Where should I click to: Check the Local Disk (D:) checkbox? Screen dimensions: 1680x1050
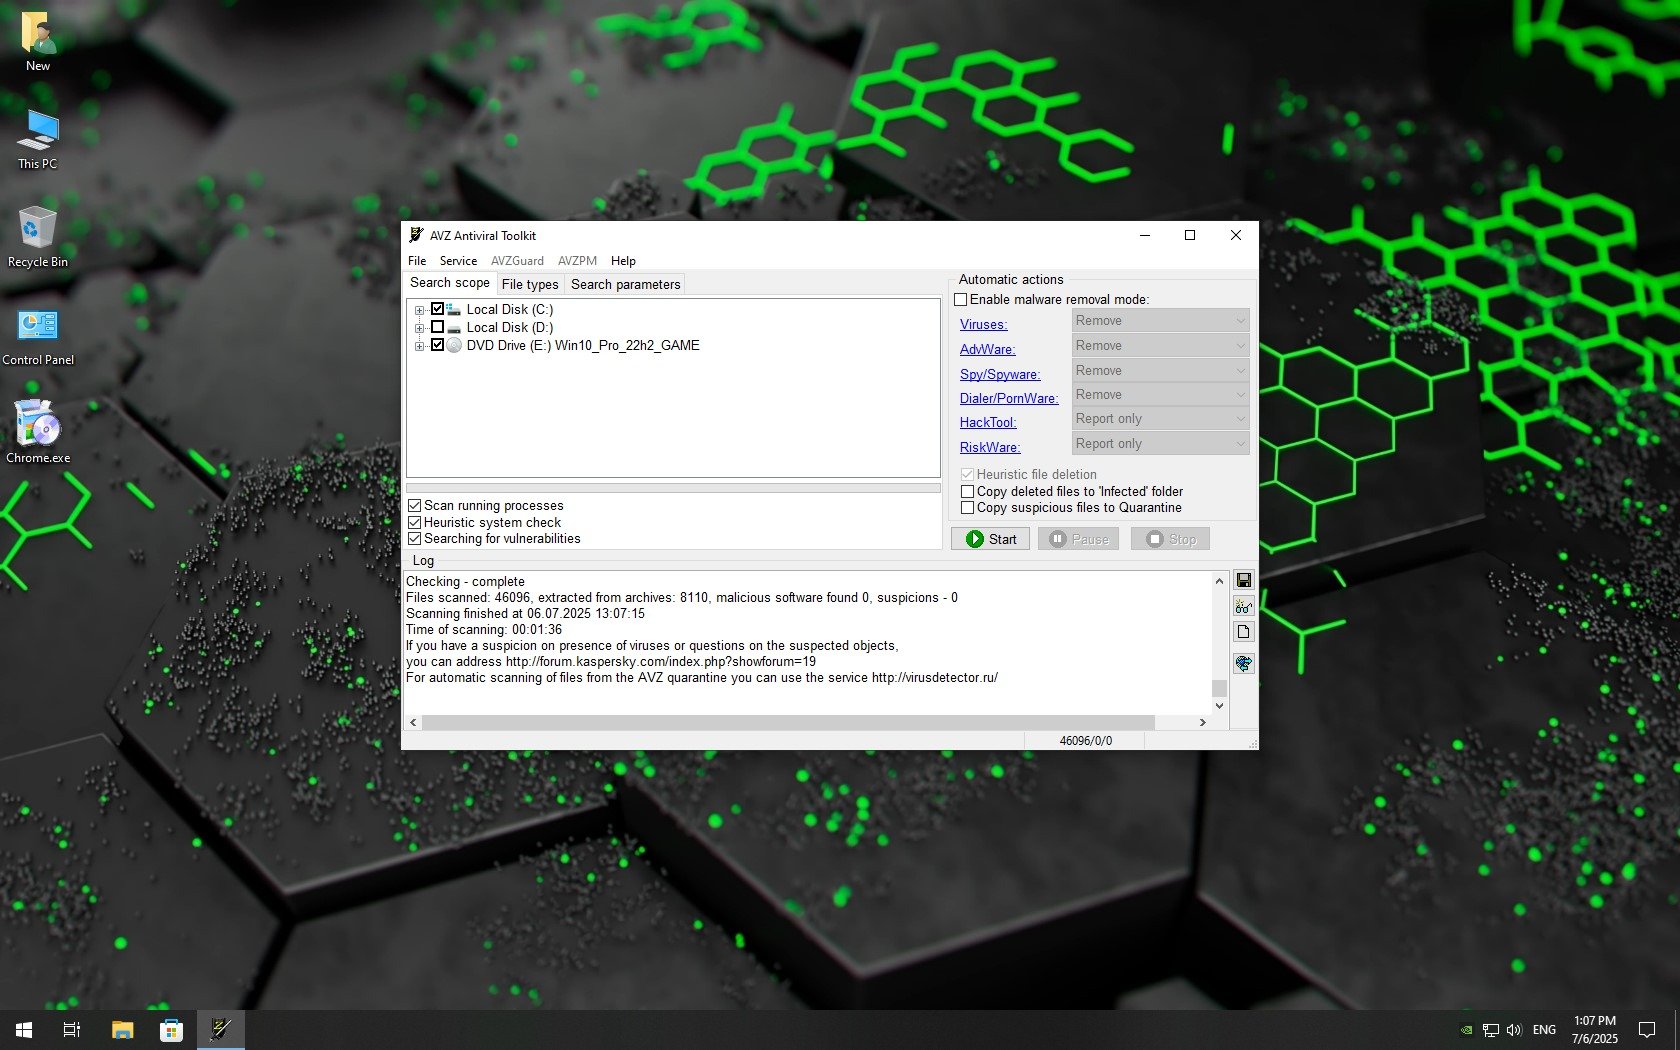(437, 327)
